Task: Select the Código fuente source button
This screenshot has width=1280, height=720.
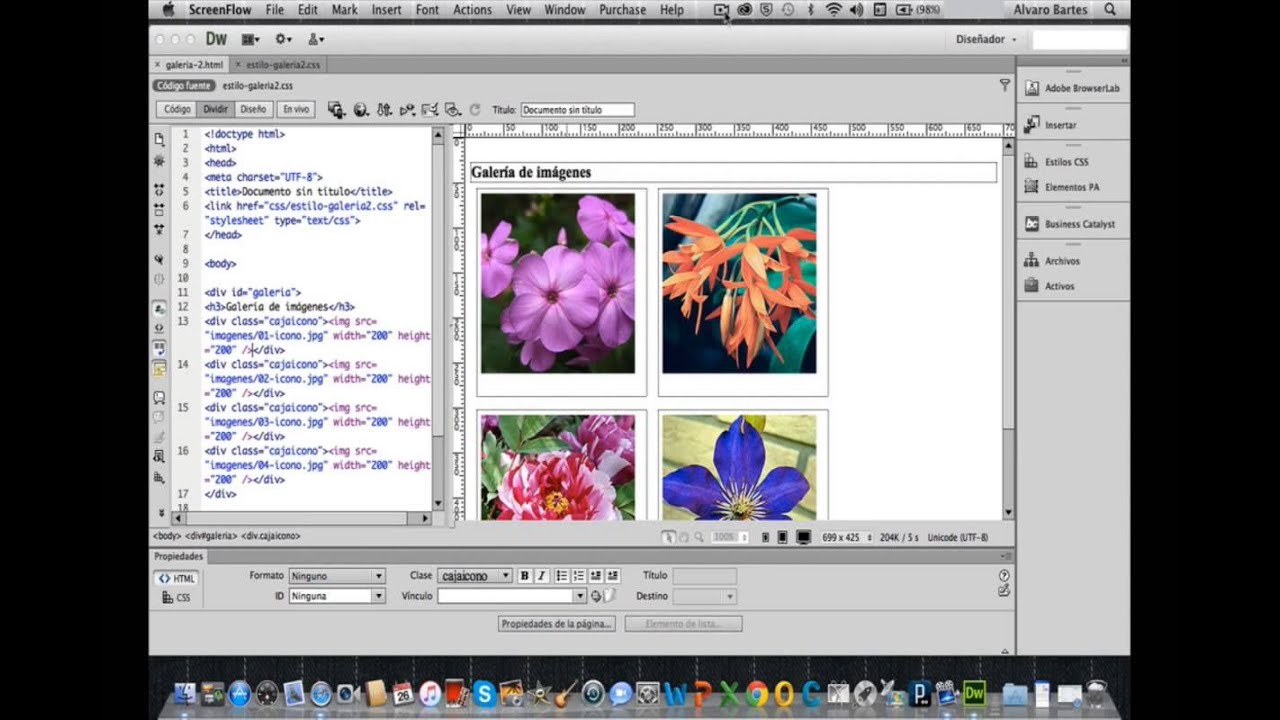Action: [184, 86]
